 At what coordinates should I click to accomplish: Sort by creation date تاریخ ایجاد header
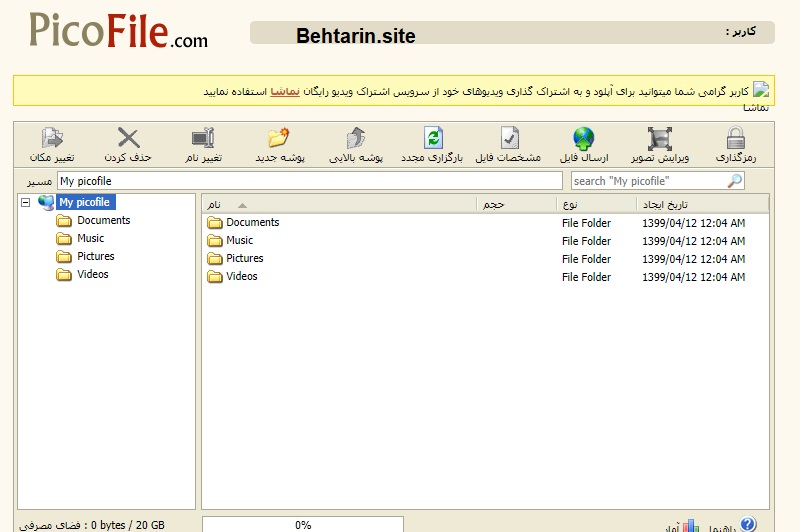703,205
